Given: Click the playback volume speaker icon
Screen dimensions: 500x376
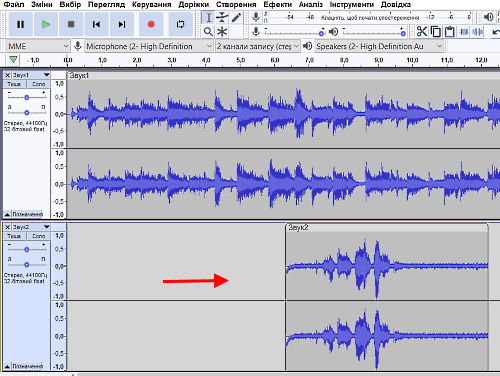Looking at the screenshot, I should (x=333, y=32).
